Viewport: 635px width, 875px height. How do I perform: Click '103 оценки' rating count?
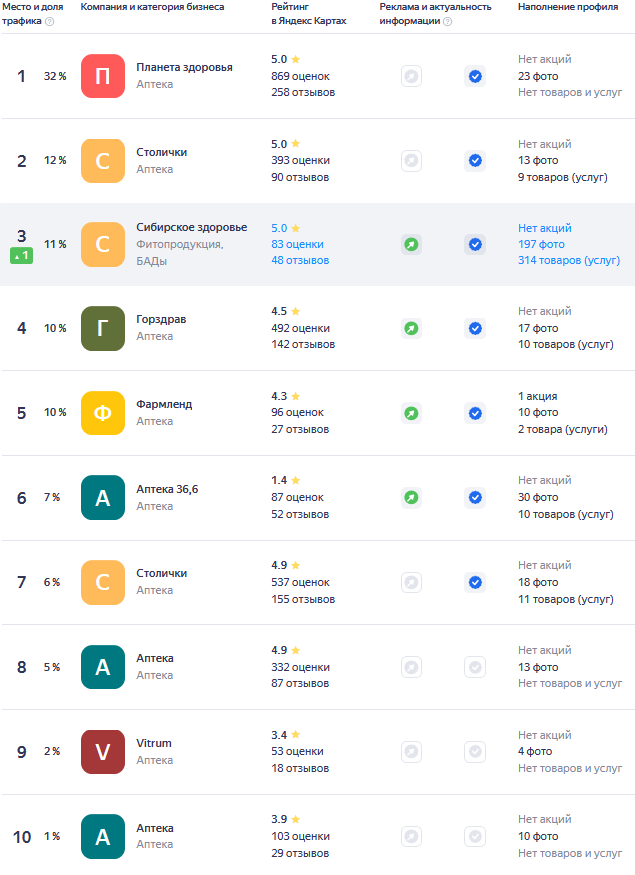click(300, 836)
